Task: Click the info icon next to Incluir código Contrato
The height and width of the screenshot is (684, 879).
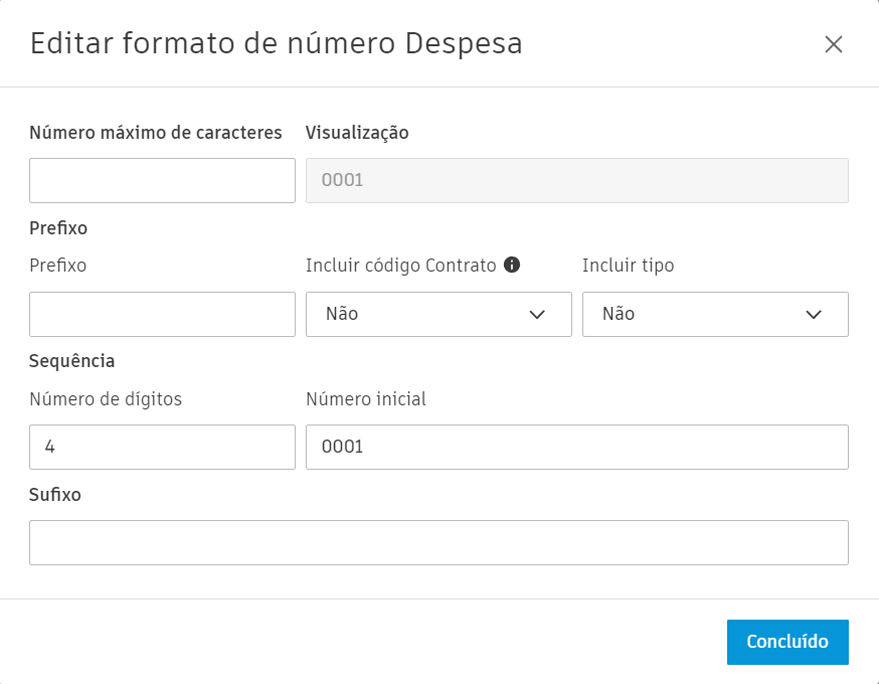Action: [515, 265]
